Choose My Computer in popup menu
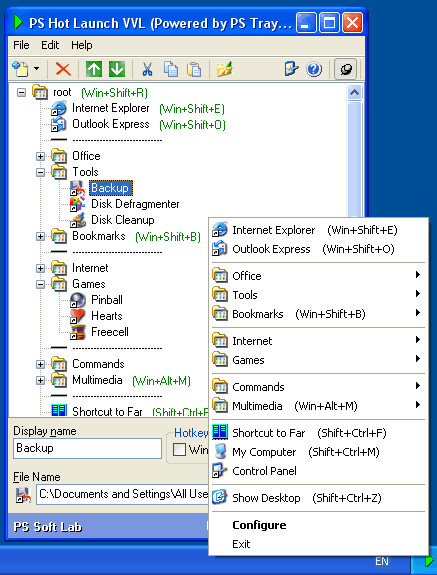This screenshot has height=575, width=437. 318,452
